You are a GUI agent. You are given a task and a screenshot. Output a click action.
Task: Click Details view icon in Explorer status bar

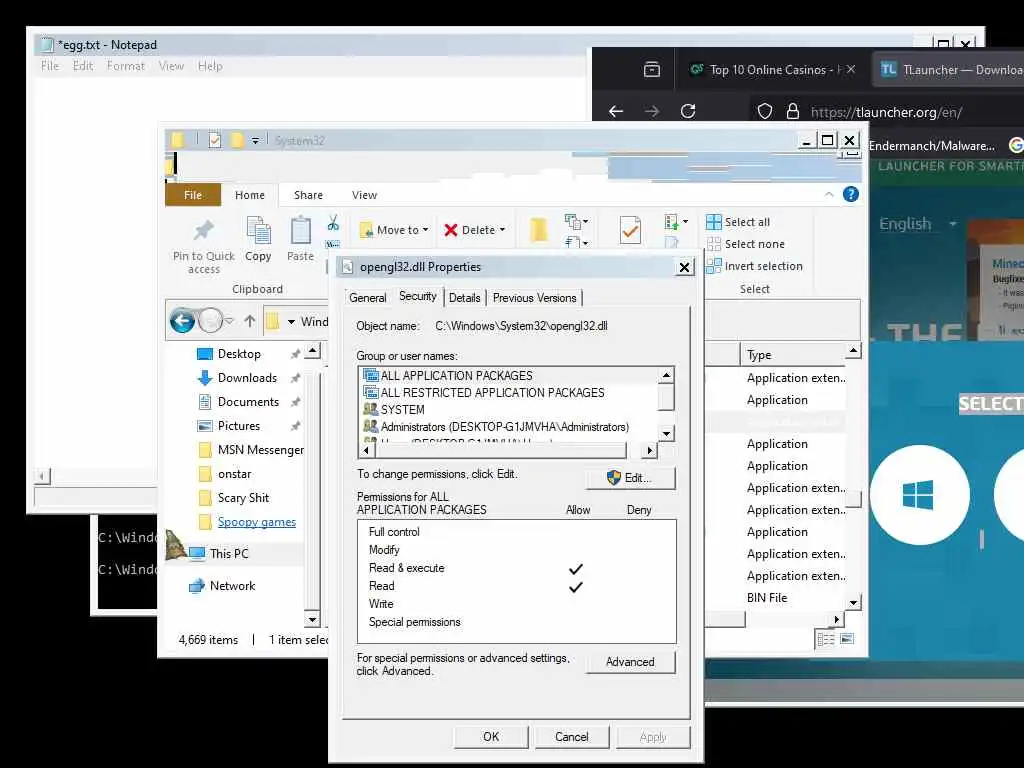click(826, 639)
